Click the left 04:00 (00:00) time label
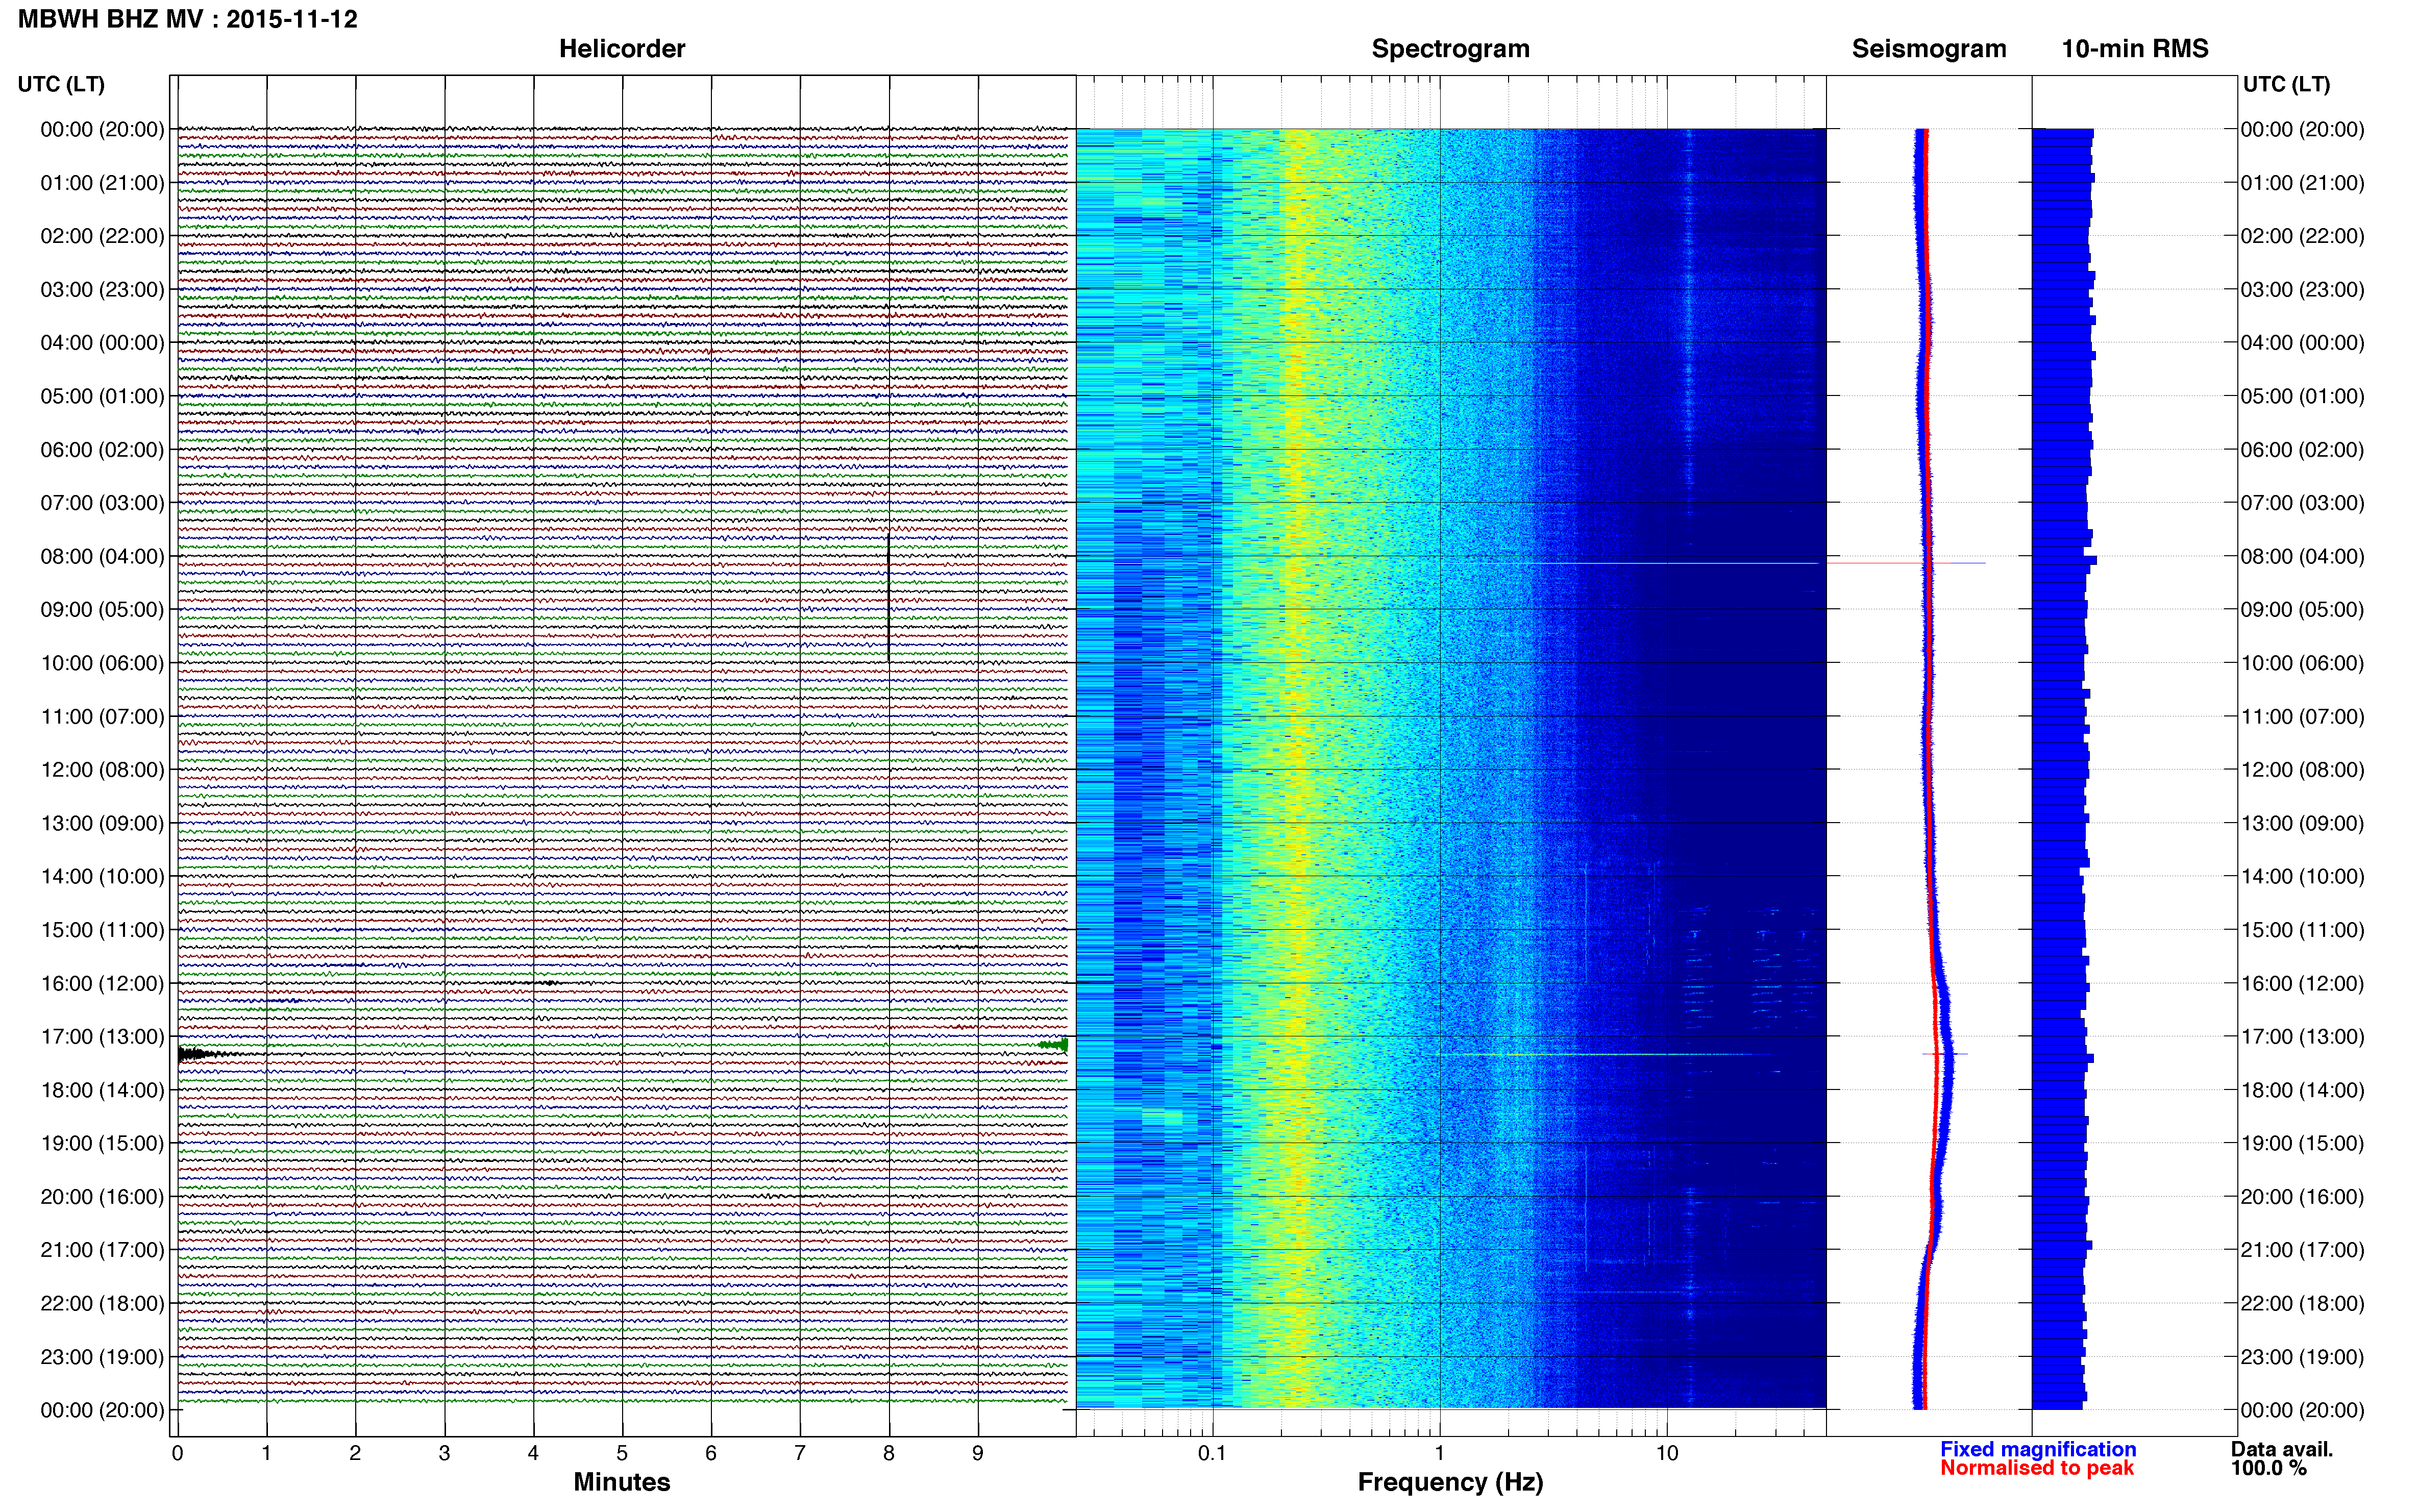2419x1512 pixels. 102,343
